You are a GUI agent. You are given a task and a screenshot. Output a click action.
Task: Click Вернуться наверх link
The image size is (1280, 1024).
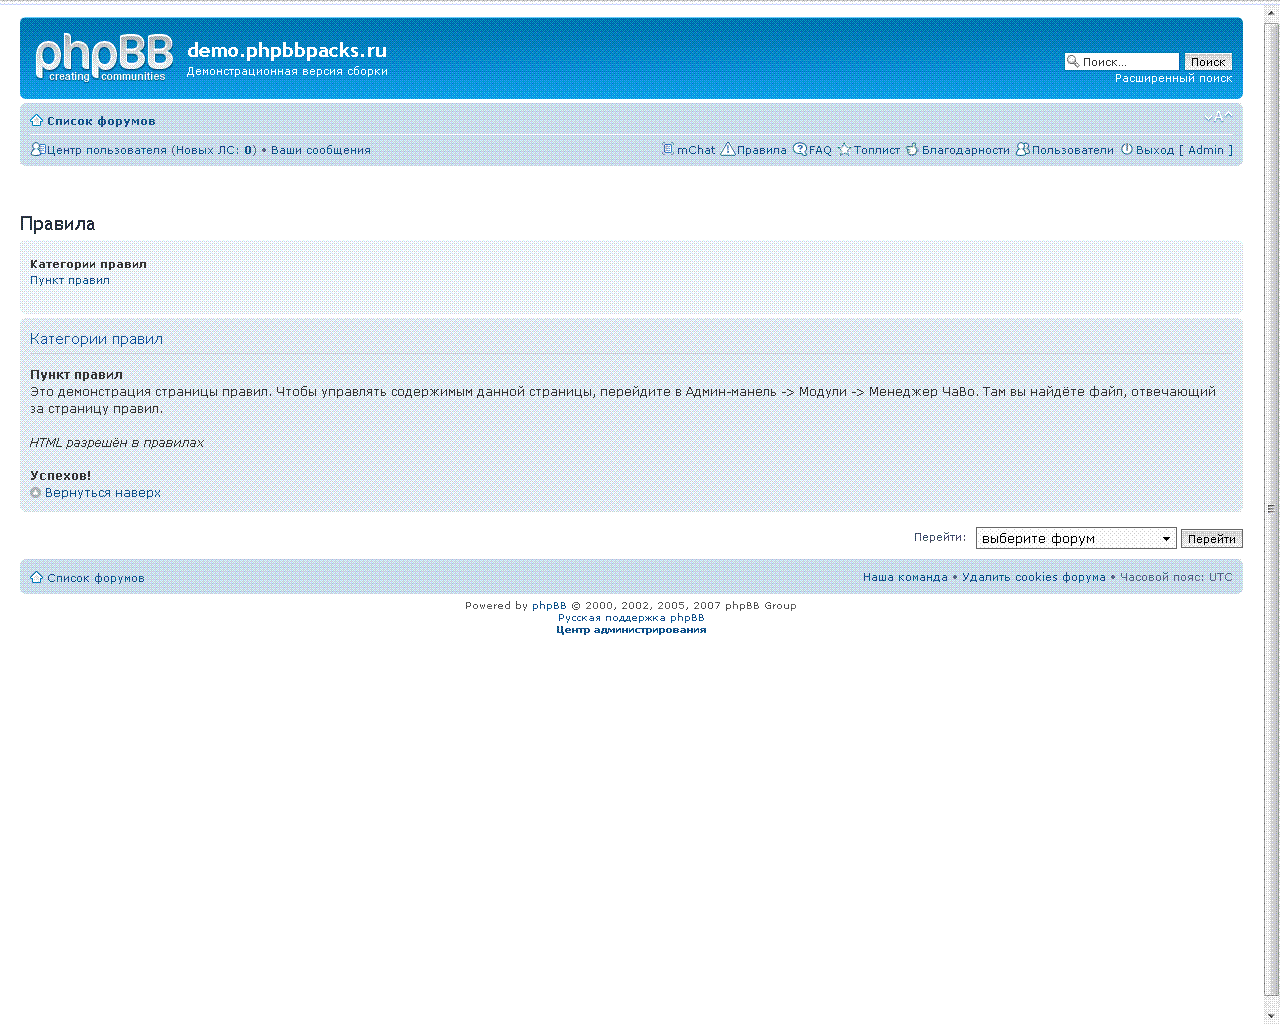[103, 493]
